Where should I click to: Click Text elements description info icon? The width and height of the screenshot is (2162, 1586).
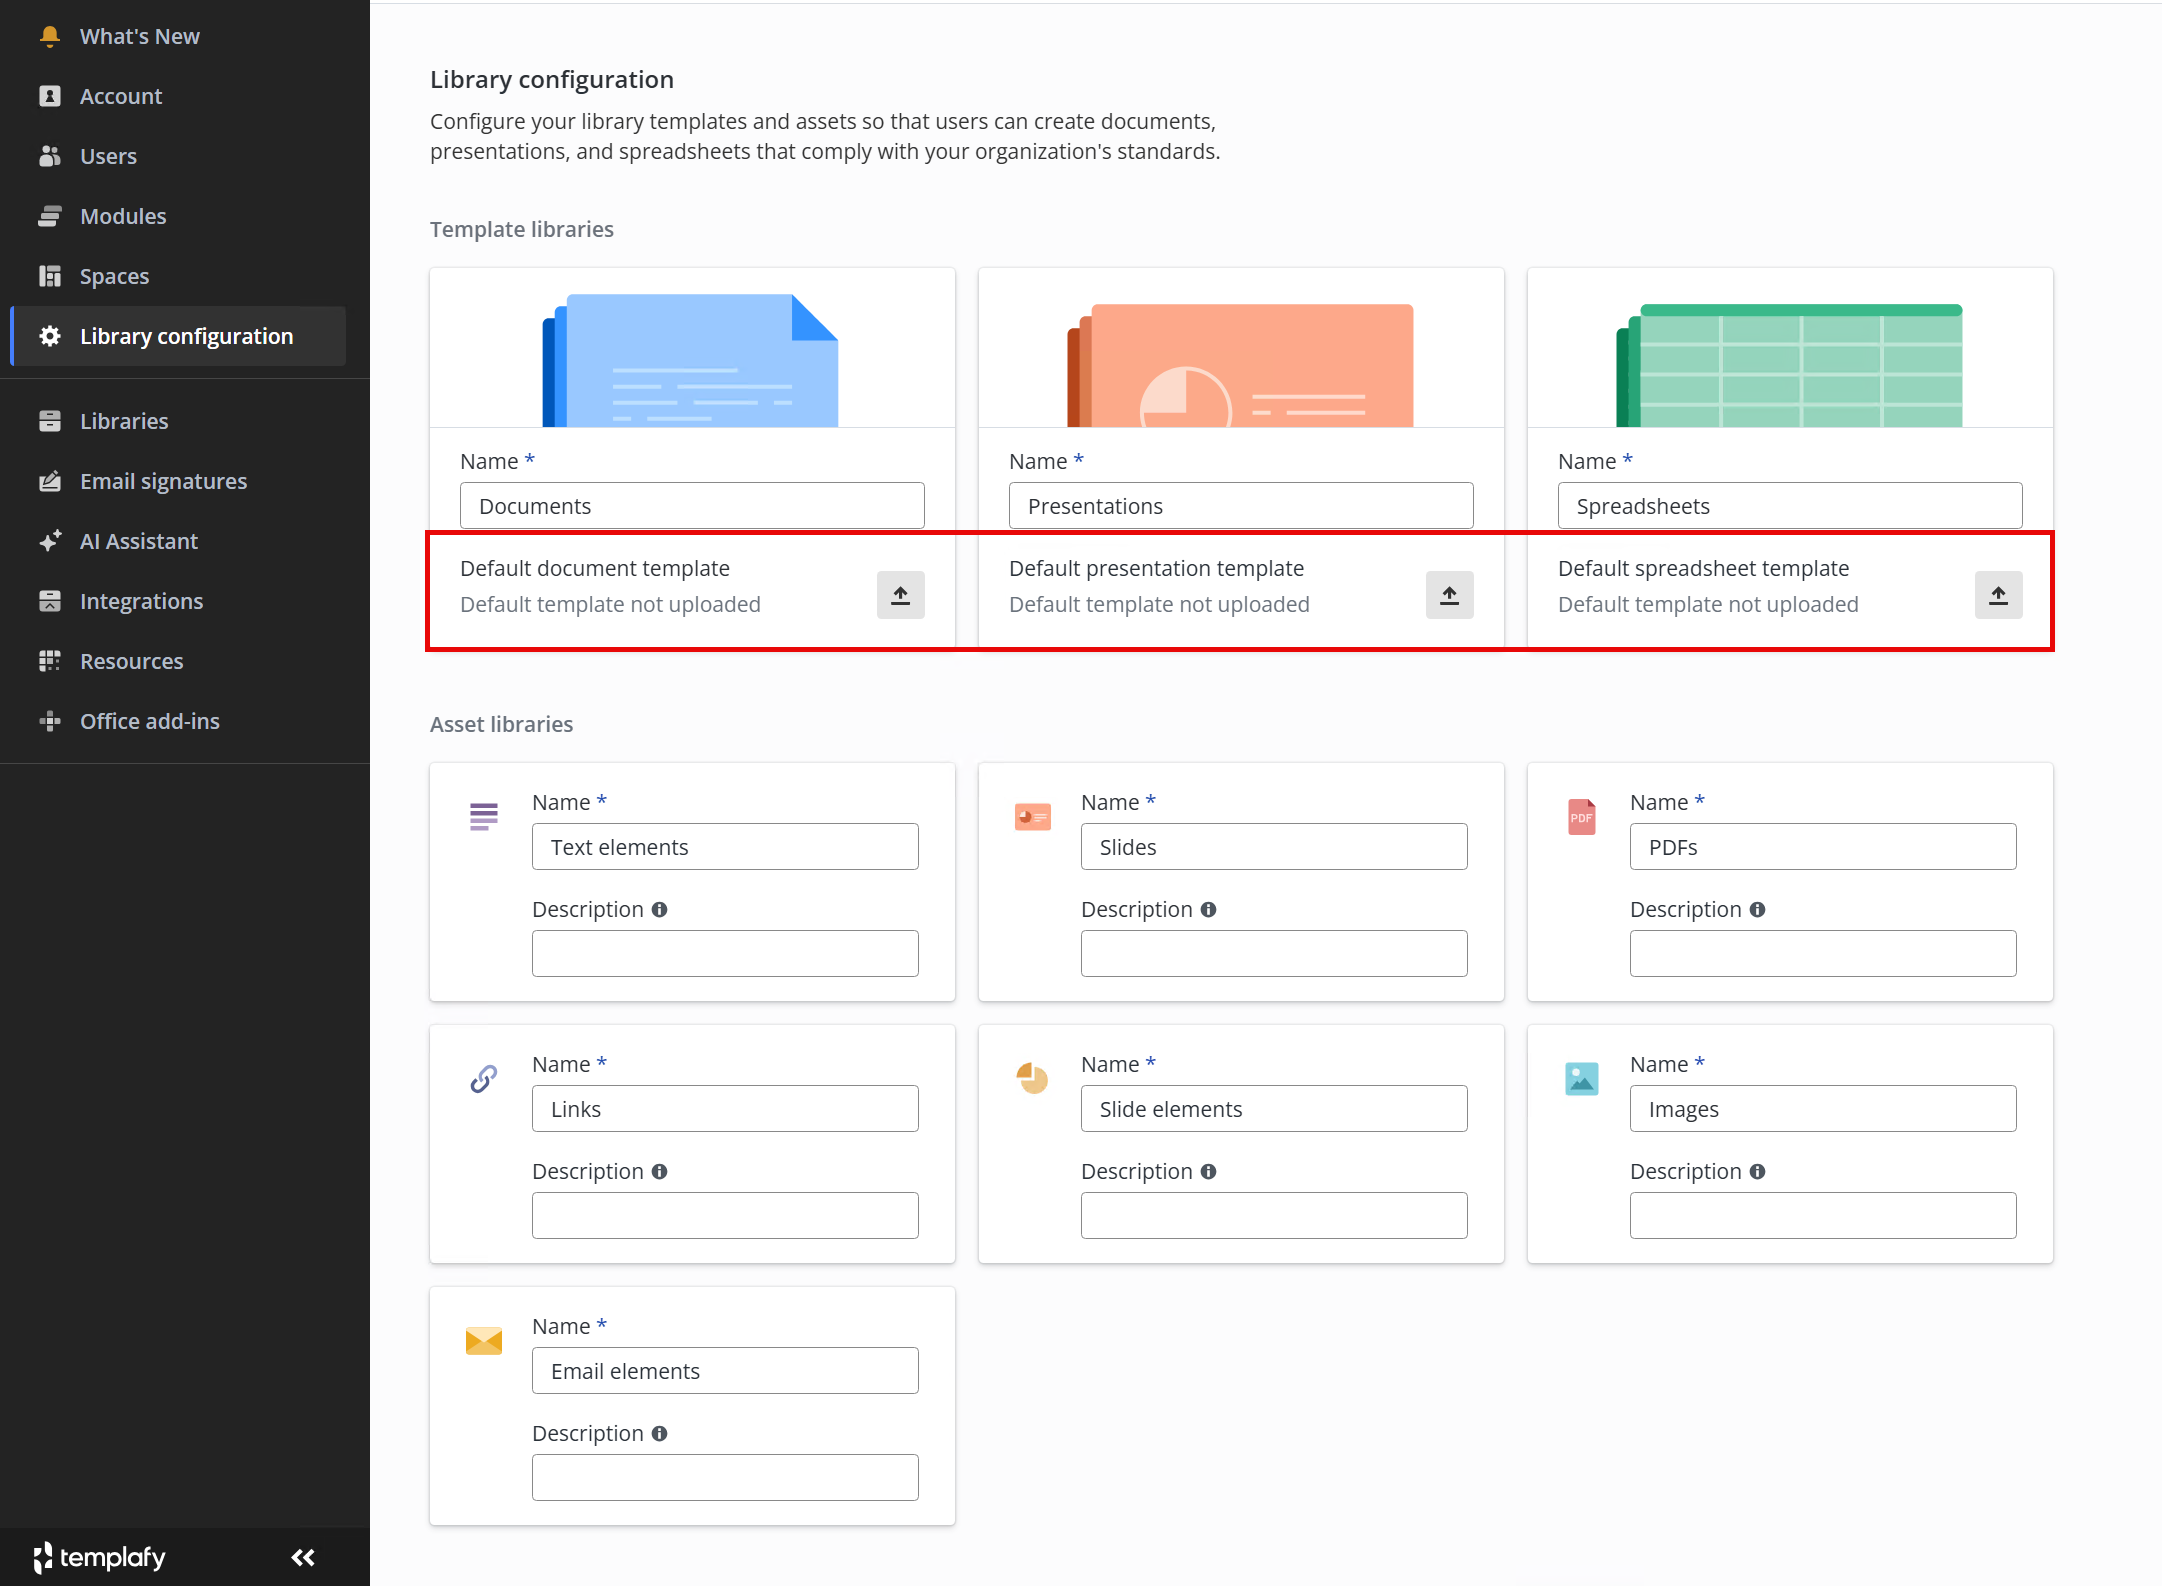pos(659,910)
